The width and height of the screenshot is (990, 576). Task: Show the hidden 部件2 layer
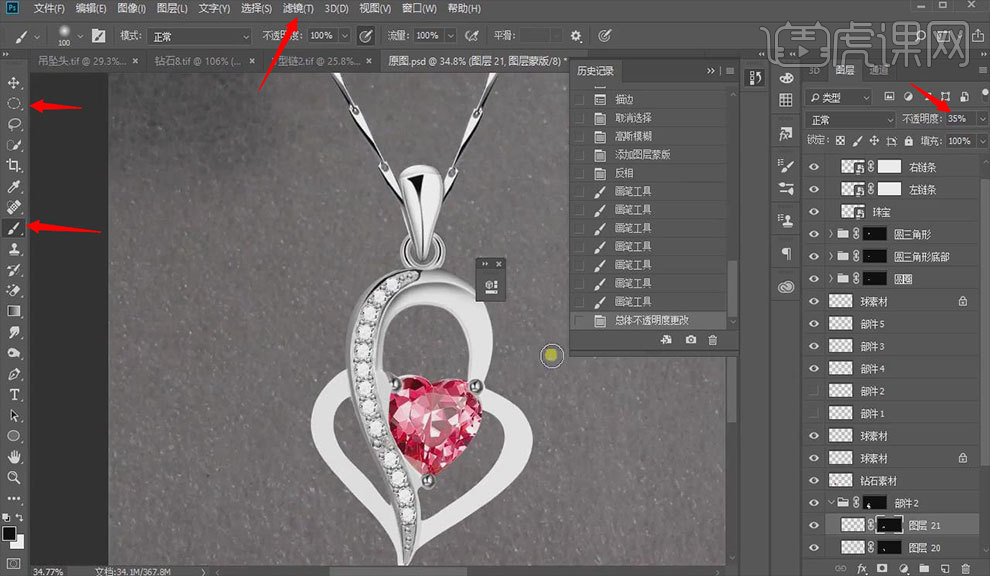[x=813, y=391]
